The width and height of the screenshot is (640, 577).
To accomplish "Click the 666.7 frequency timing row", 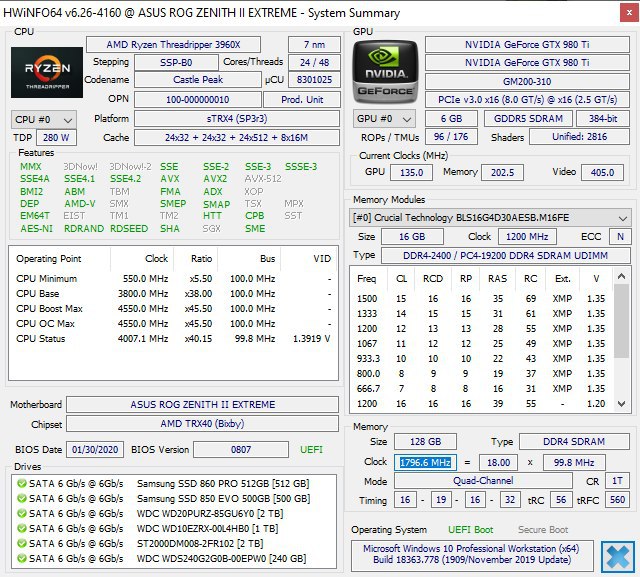I will point(482,389).
